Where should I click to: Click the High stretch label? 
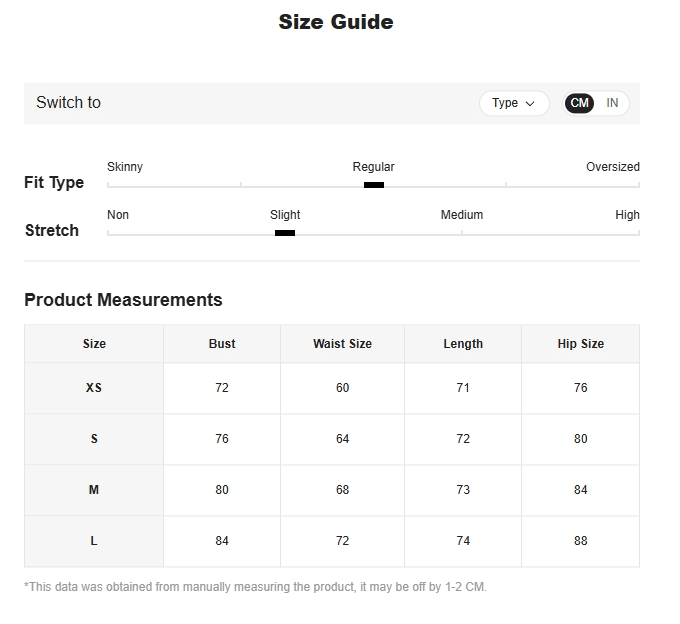click(627, 215)
